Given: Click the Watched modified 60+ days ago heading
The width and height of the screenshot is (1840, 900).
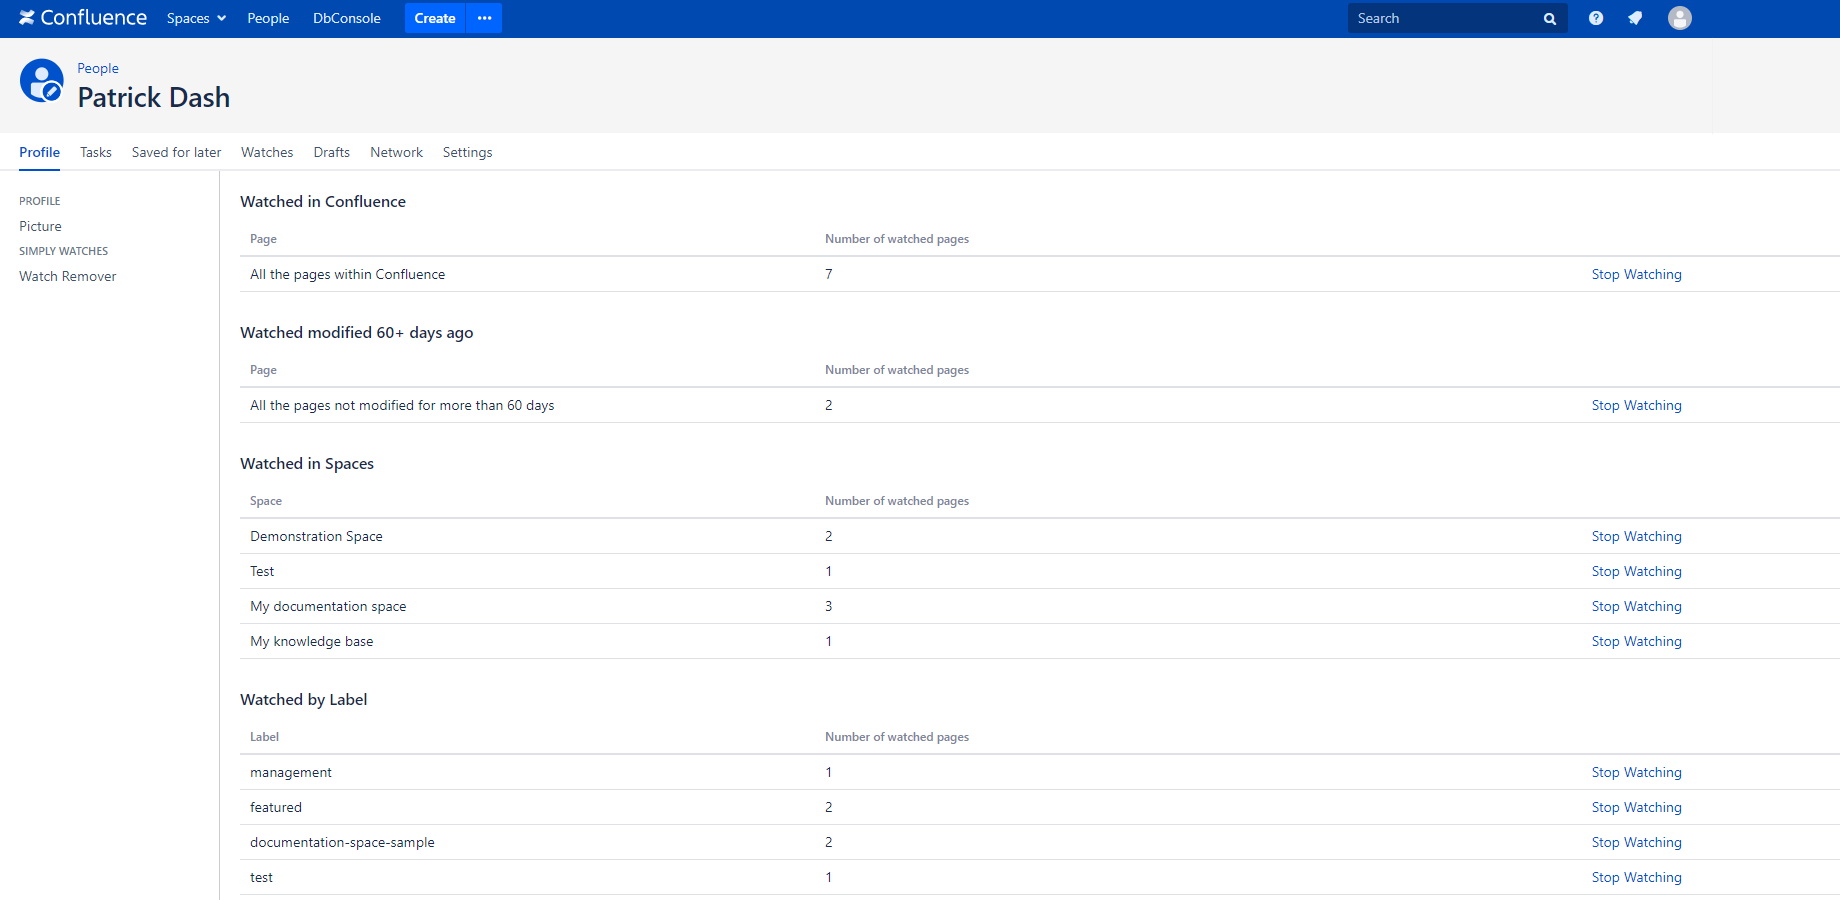Looking at the screenshot, I should (357, 332).
